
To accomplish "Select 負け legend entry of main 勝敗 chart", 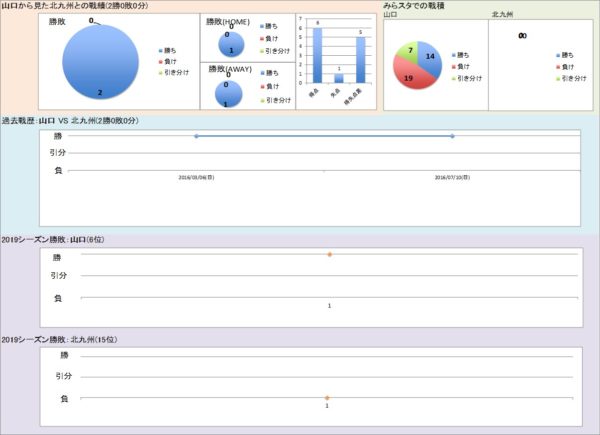I will click(168, 61).
